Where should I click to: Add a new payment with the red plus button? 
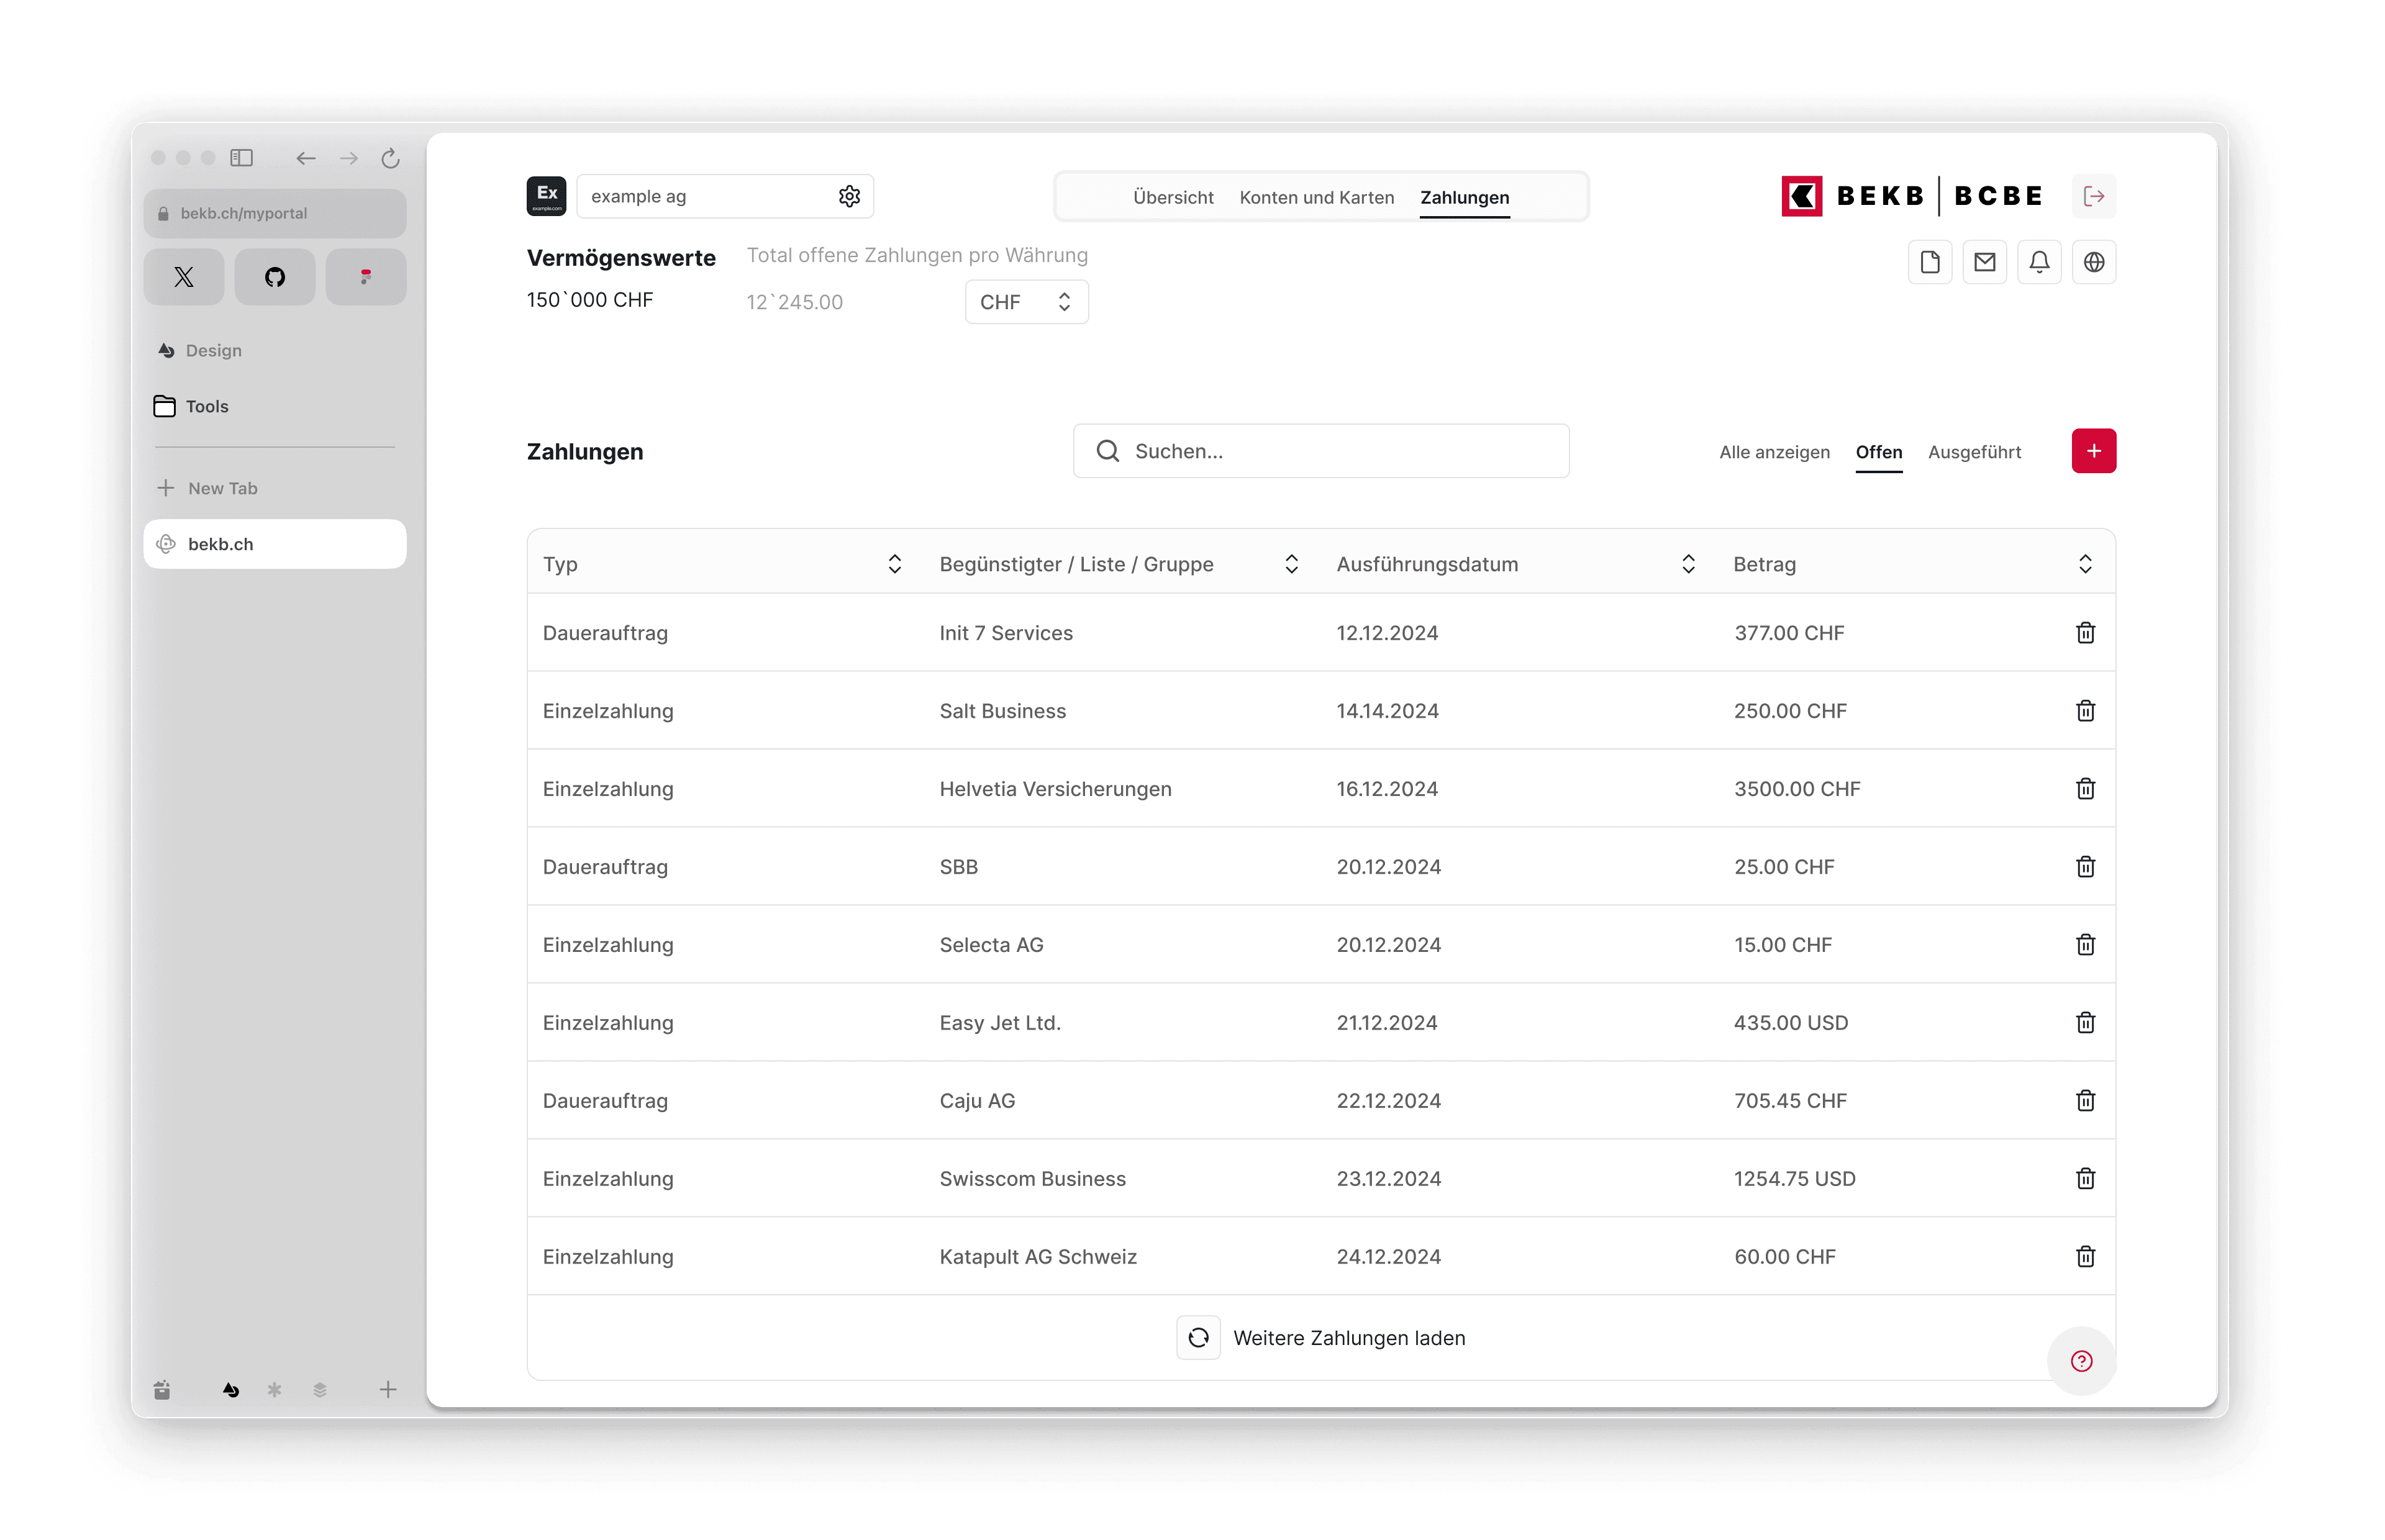tap(2093, 451)
